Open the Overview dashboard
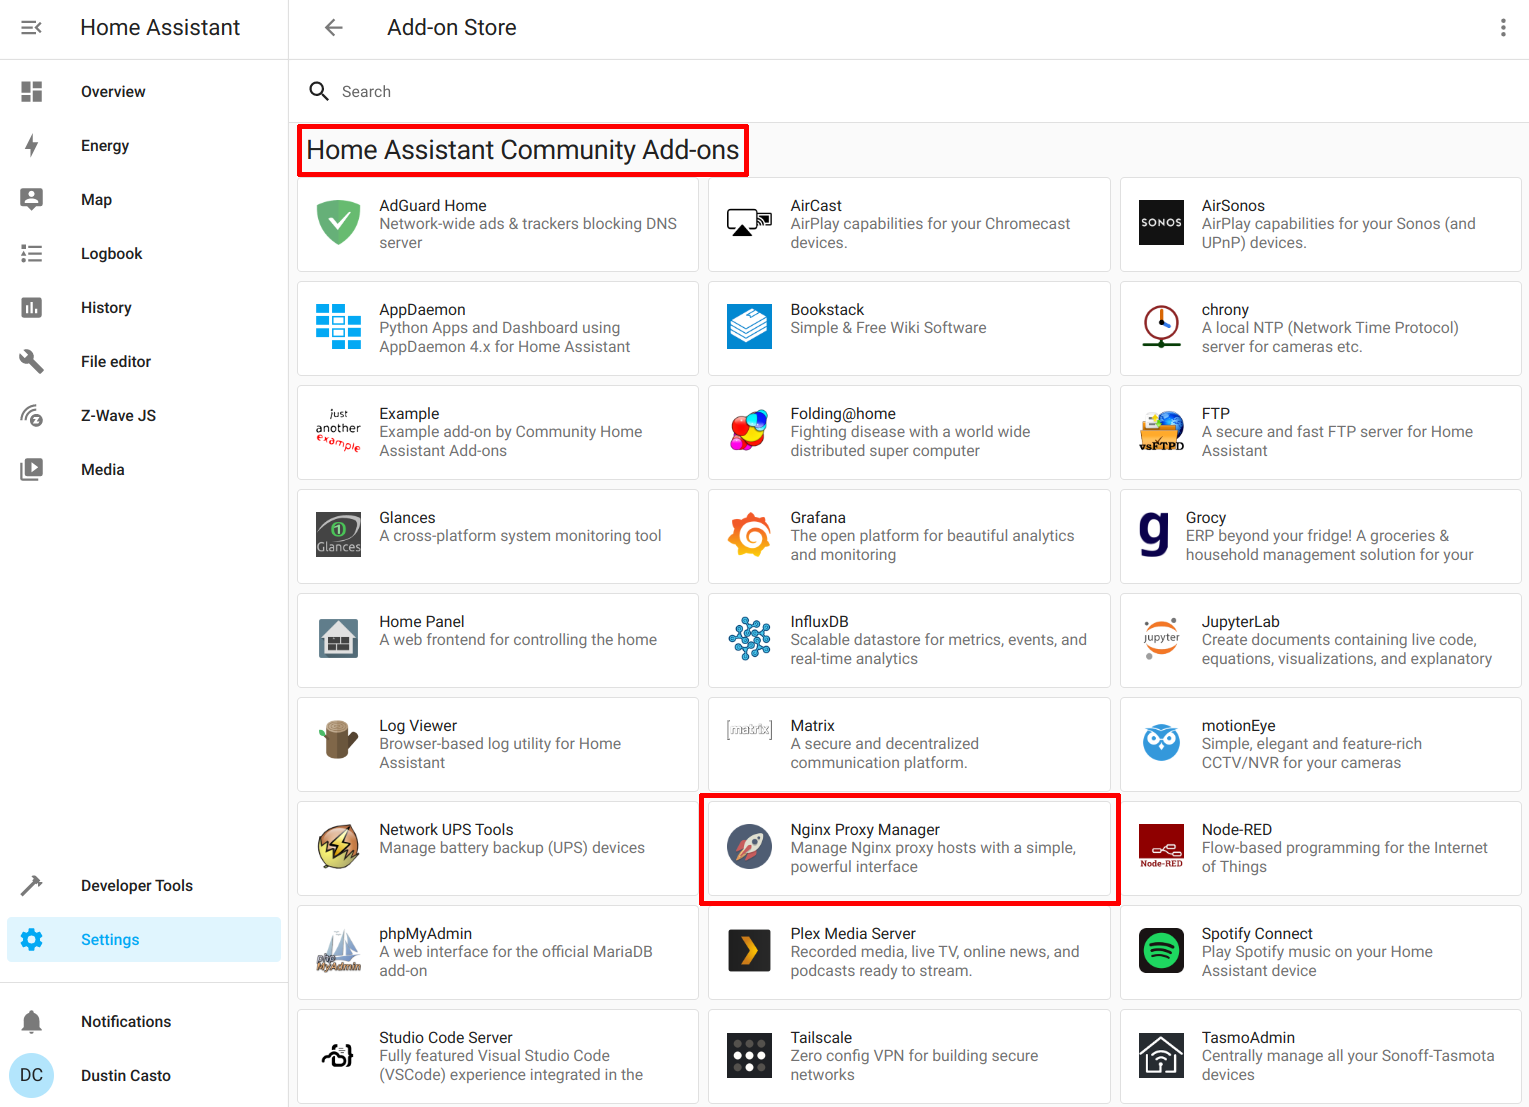 (x=144, y=92)
